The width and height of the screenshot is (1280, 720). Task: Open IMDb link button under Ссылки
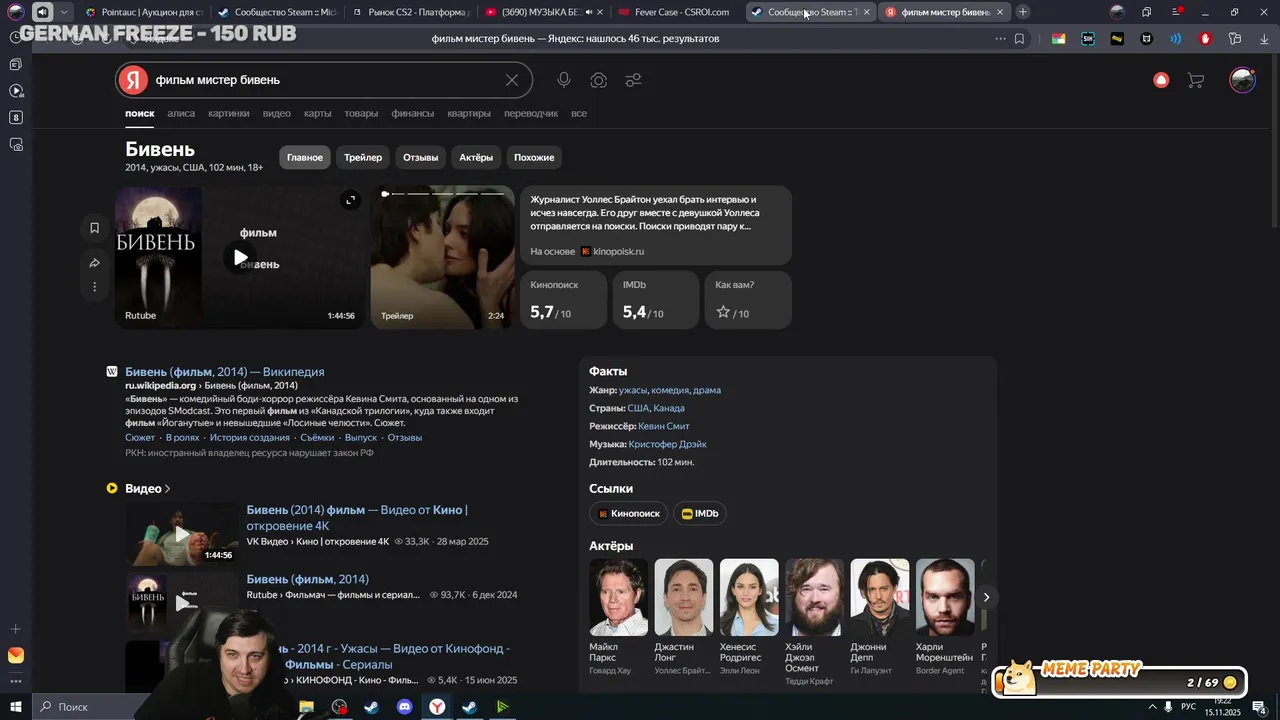700,514
